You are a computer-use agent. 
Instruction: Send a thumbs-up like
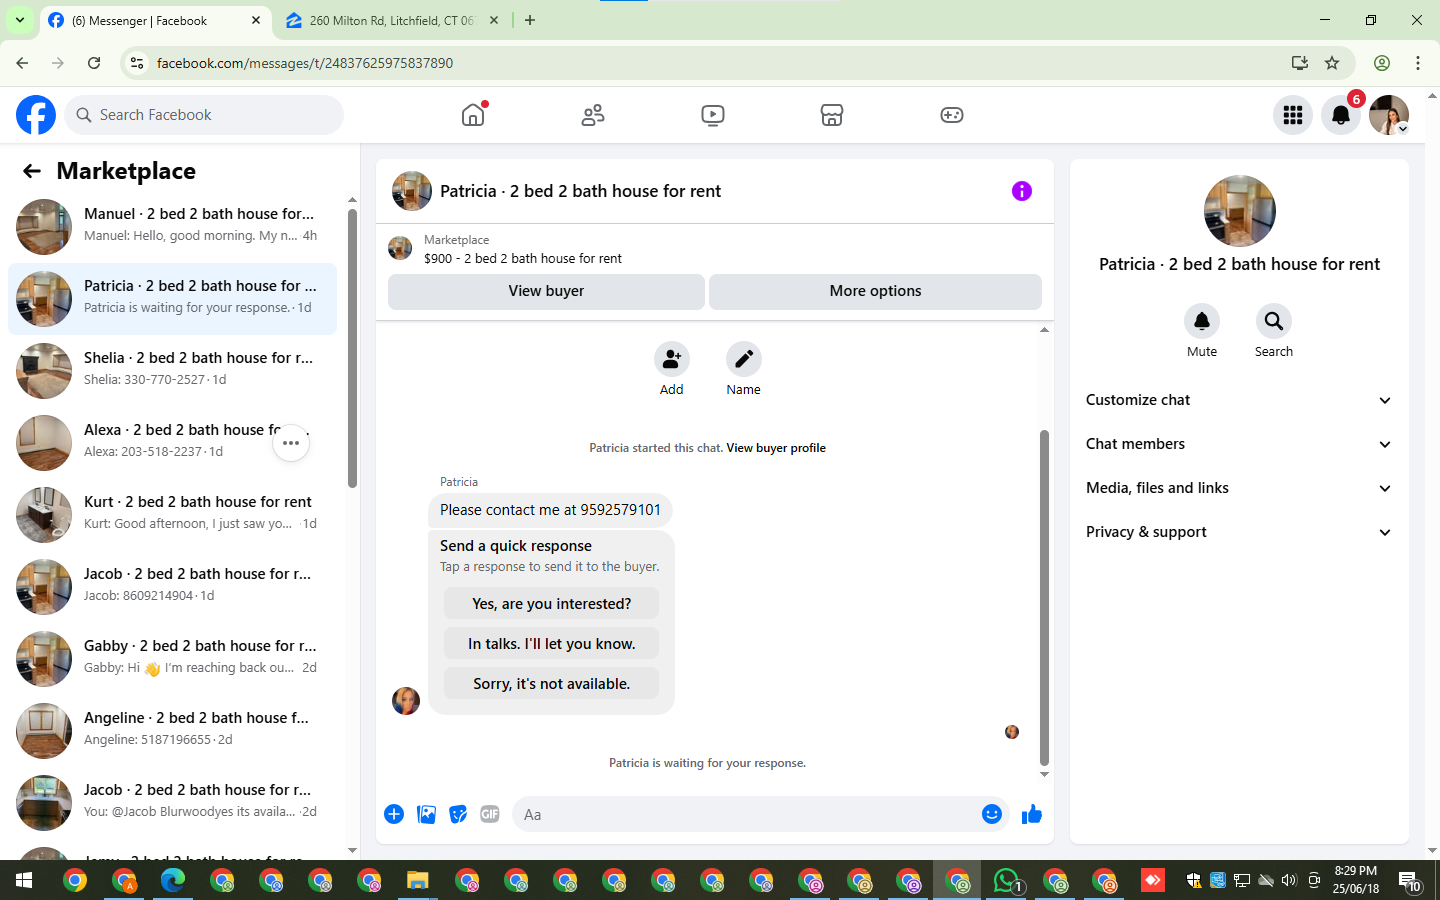pos(1032,814)
